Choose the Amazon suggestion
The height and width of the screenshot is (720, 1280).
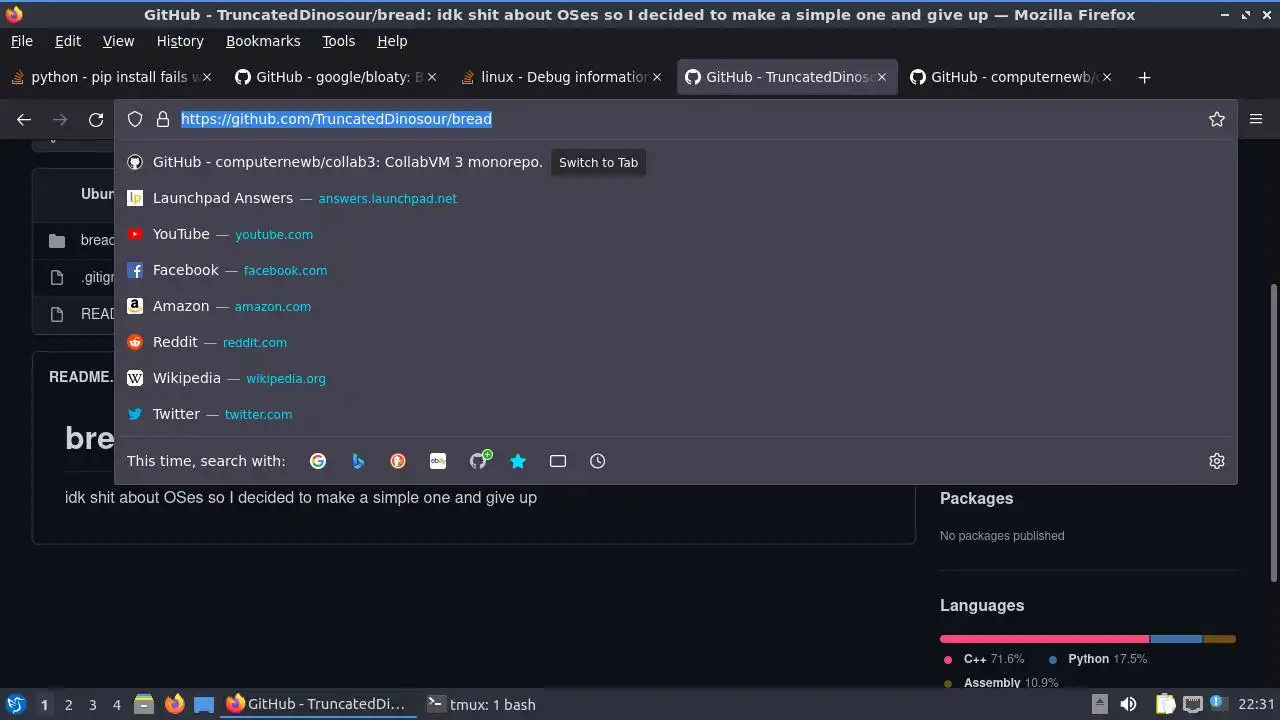tap(676, 306)
